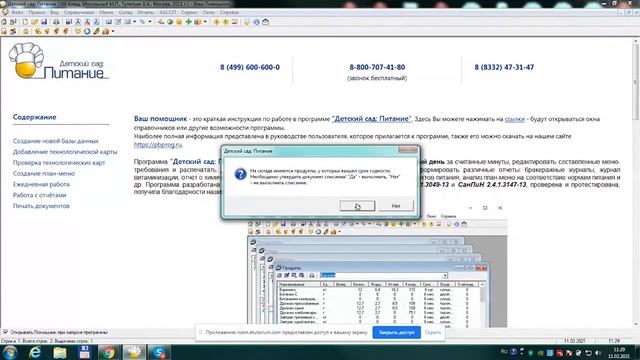Click the printer icon in the toolbar
Viewport: 640px width, 360px height.
click(x=56, y=22)
